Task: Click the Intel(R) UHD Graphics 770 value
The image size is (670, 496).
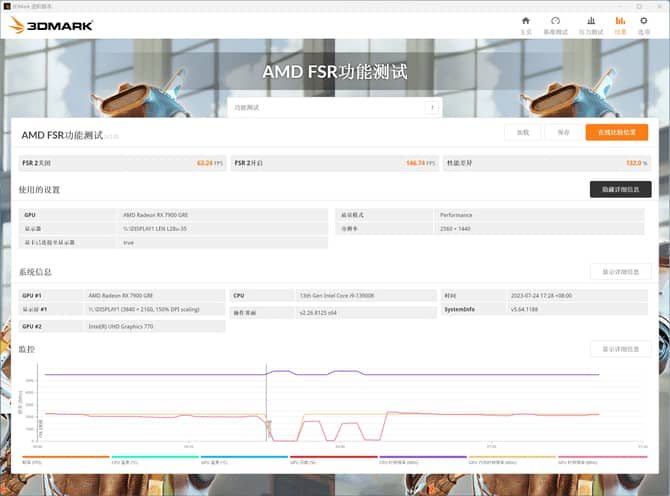Action: tap(120, 326)
